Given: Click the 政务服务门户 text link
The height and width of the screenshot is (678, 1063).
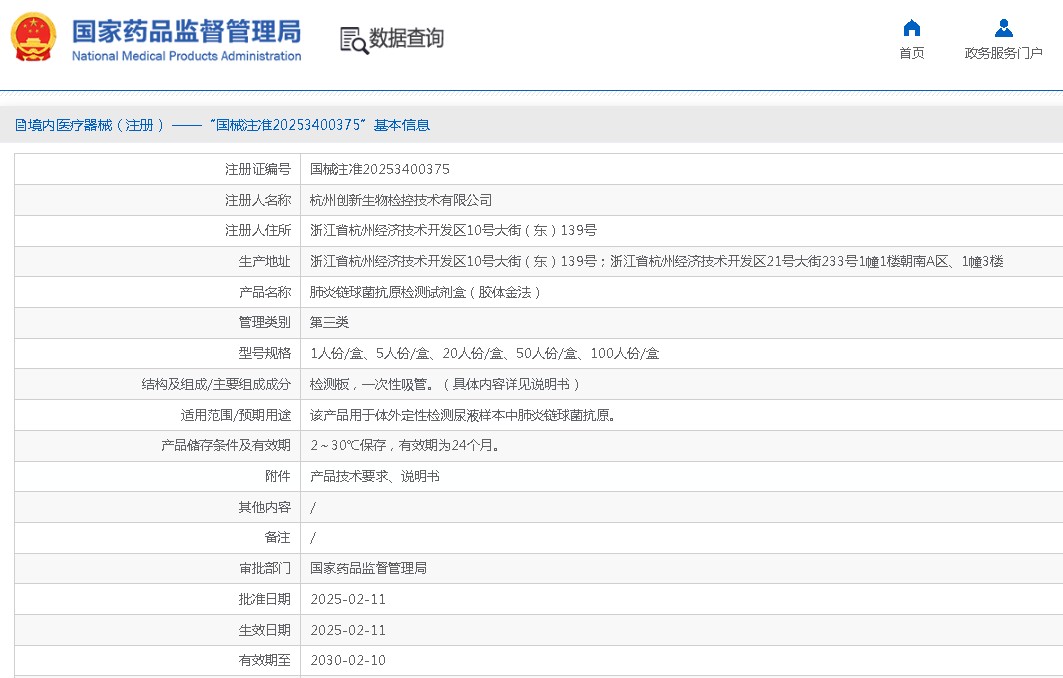Looking at the screenshot, I should tap(1003, 53).
